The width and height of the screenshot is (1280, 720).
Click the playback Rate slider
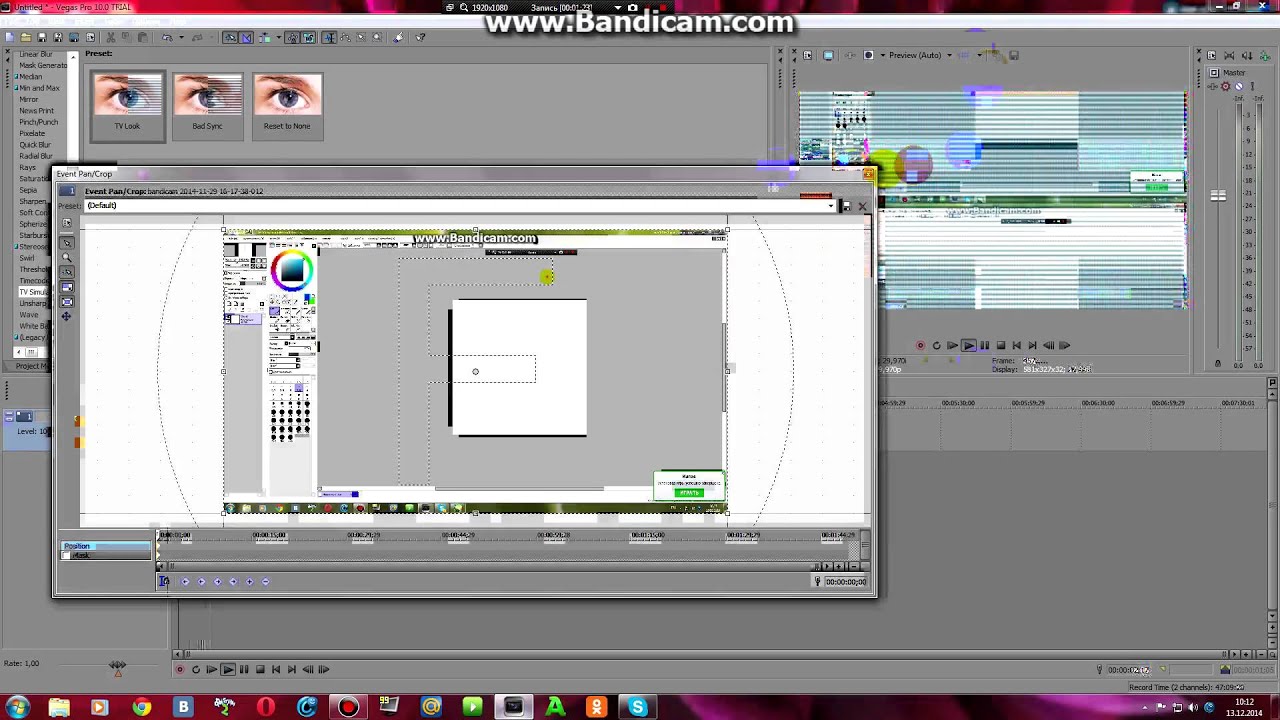point(118,665)
